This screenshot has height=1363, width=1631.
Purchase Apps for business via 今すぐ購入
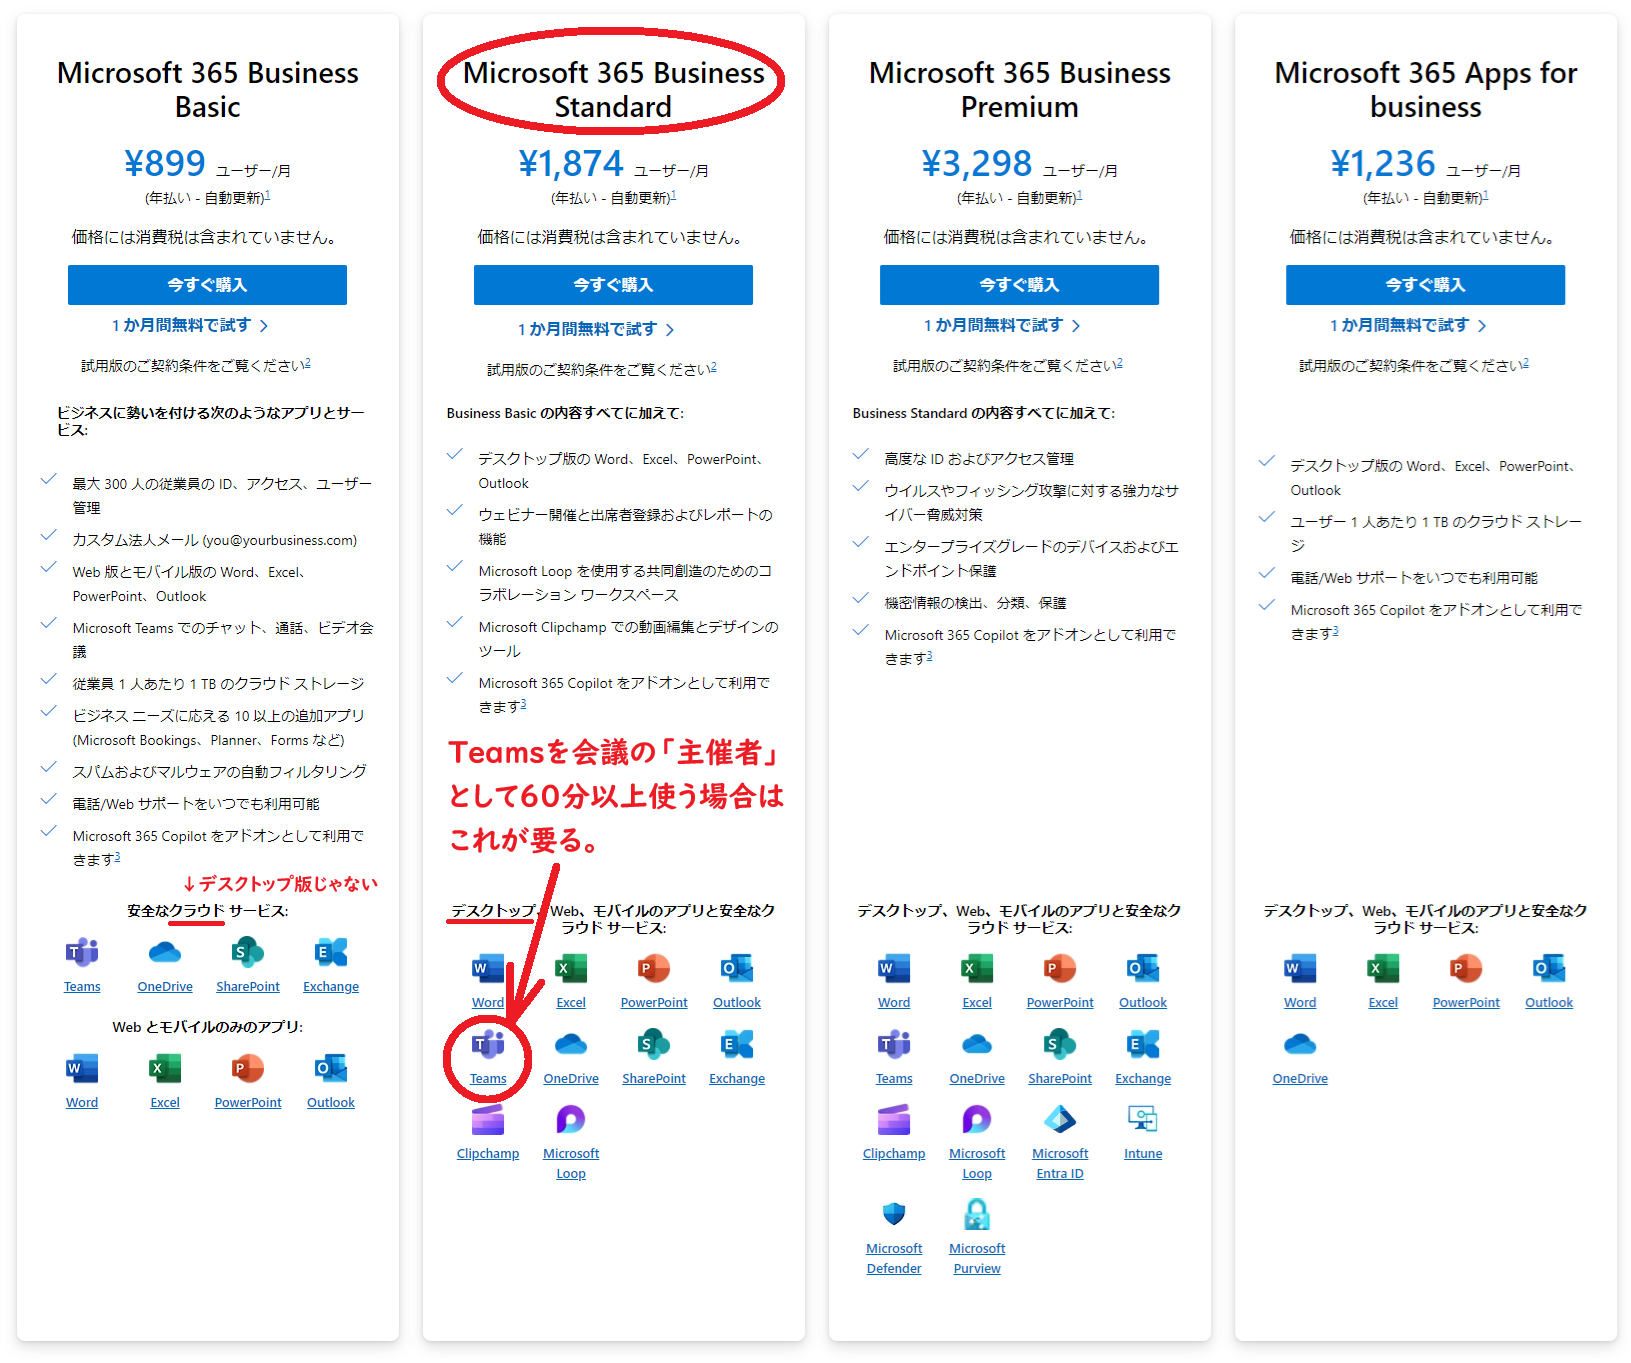1425,285
